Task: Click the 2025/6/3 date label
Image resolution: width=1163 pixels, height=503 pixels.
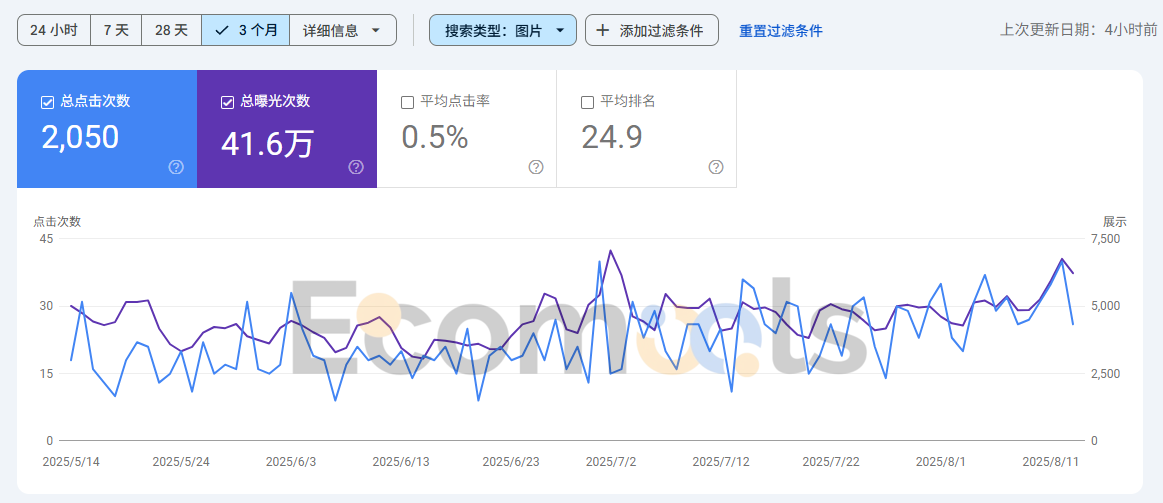Action: pyautogui.click(x=291, y=461)
